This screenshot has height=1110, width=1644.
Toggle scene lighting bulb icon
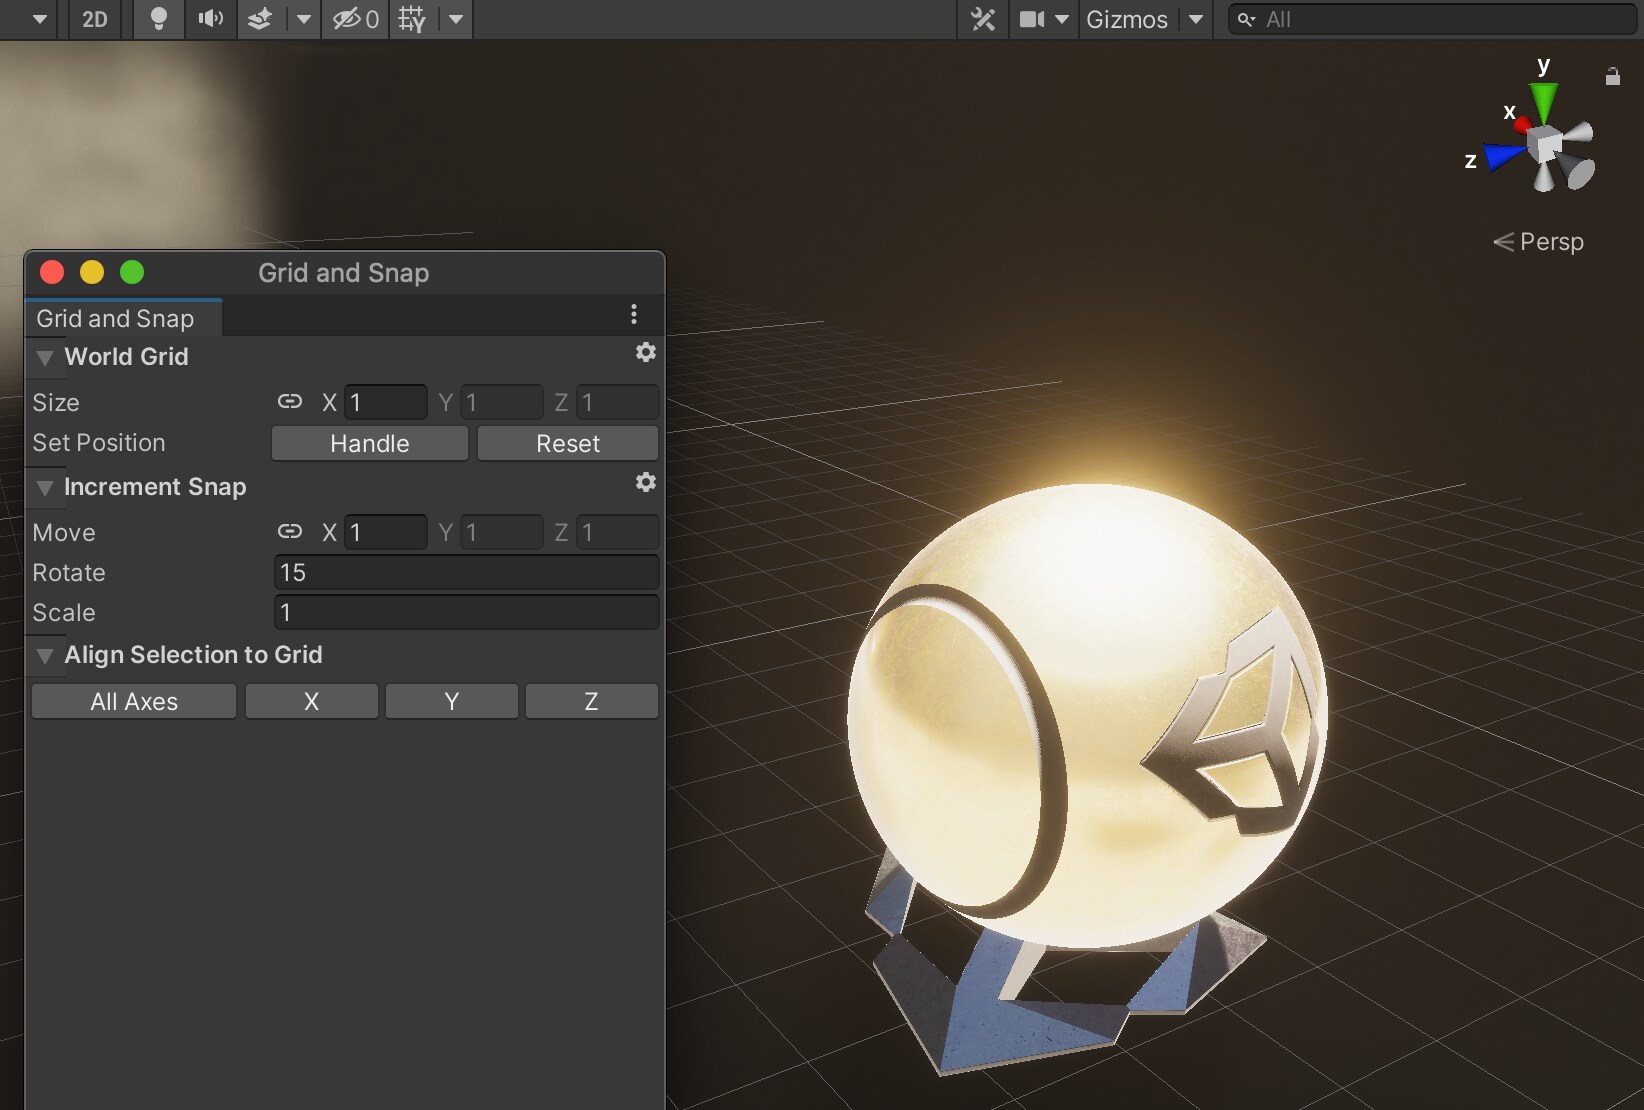(158, 19)
